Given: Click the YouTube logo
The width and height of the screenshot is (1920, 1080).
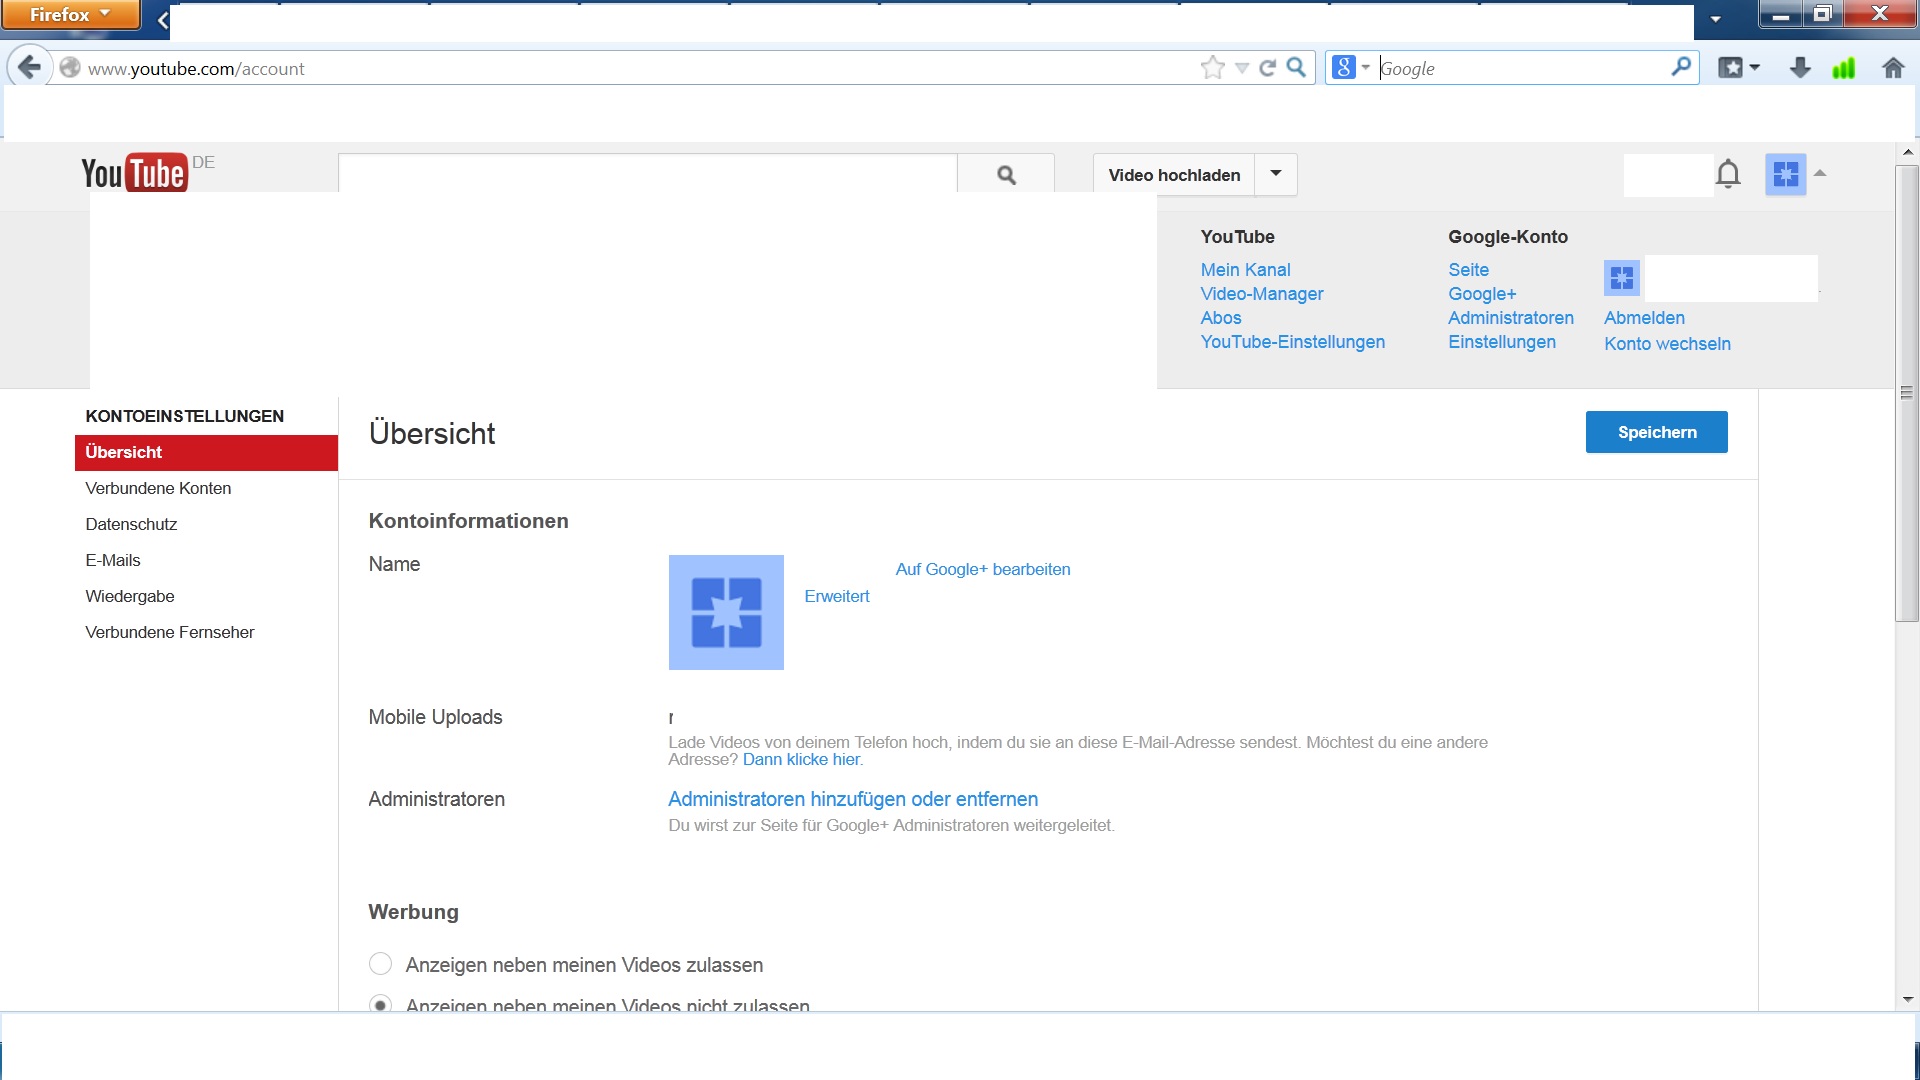Looking at the screenshot, I should pyautogui.click(x=134, y=173).
